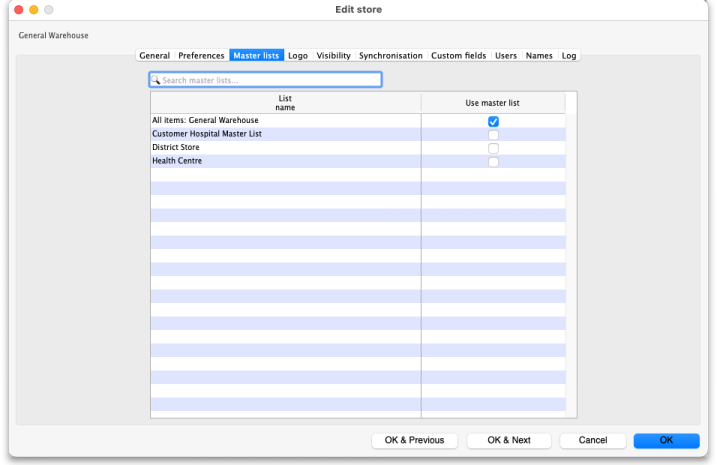Select the Logo tab
This screenshot has height=465, width=717.
[298, 56]
